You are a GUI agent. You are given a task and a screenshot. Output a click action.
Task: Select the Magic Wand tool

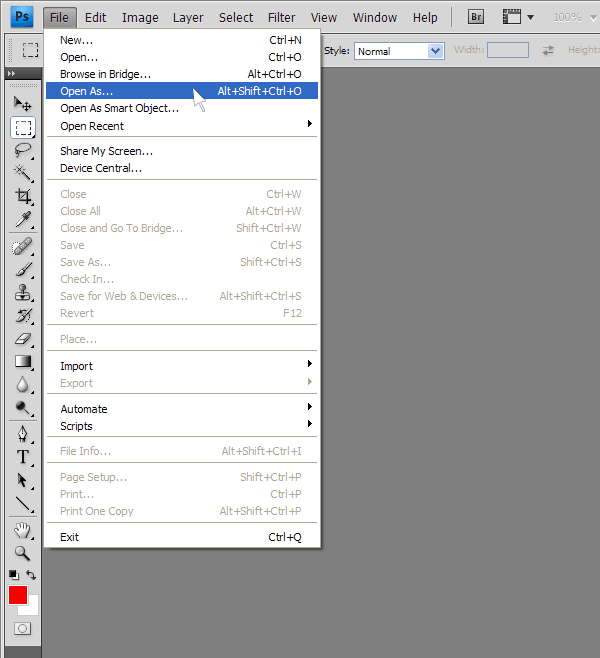[23, 173]
